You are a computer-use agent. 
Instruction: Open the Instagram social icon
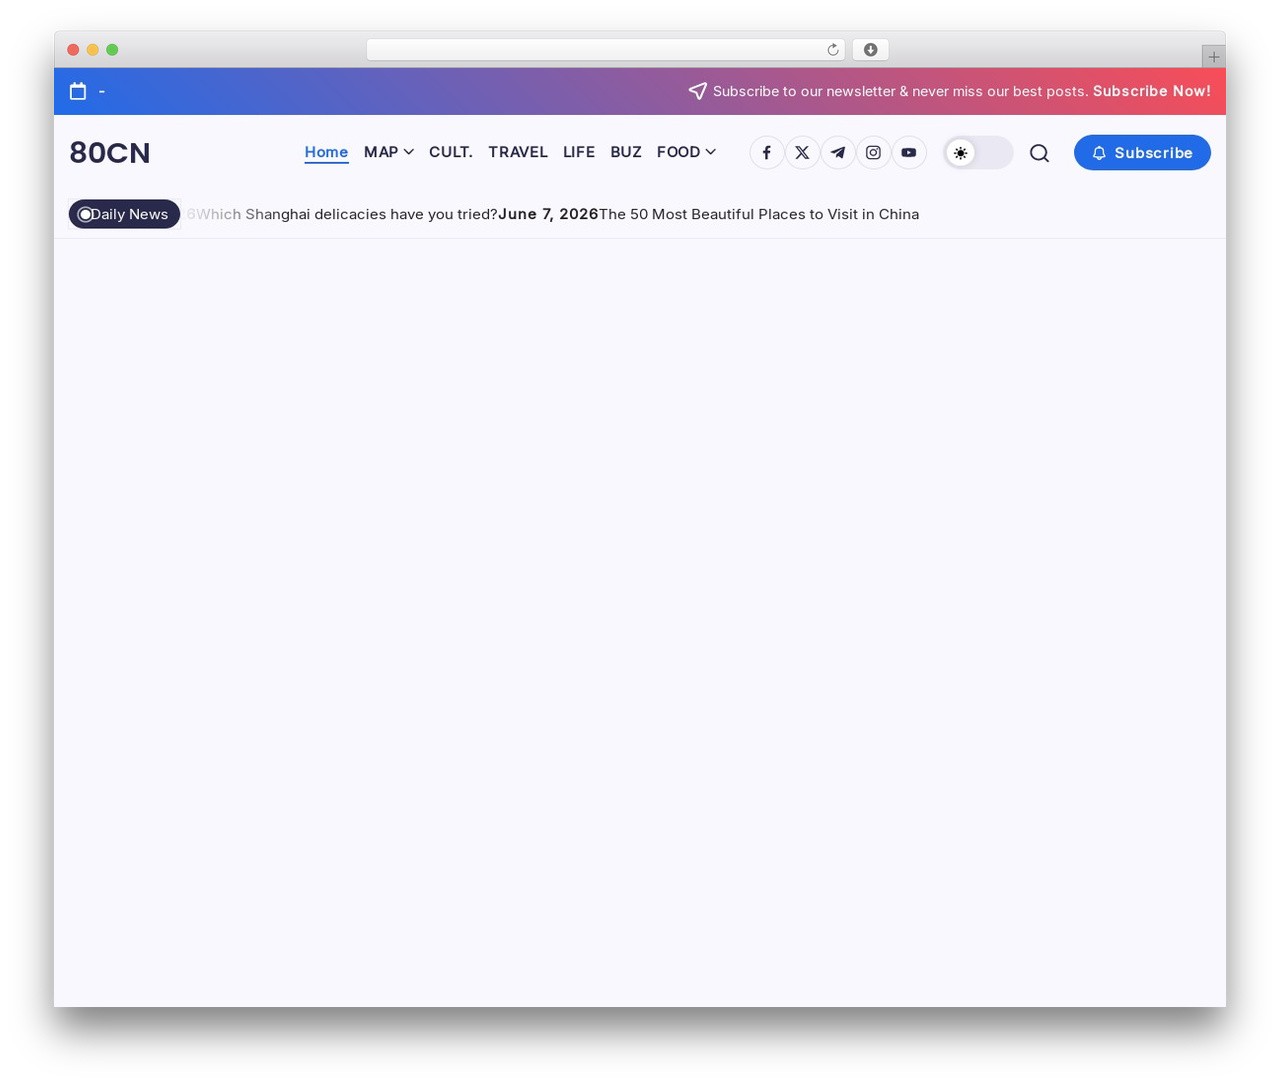pos(873,153)
